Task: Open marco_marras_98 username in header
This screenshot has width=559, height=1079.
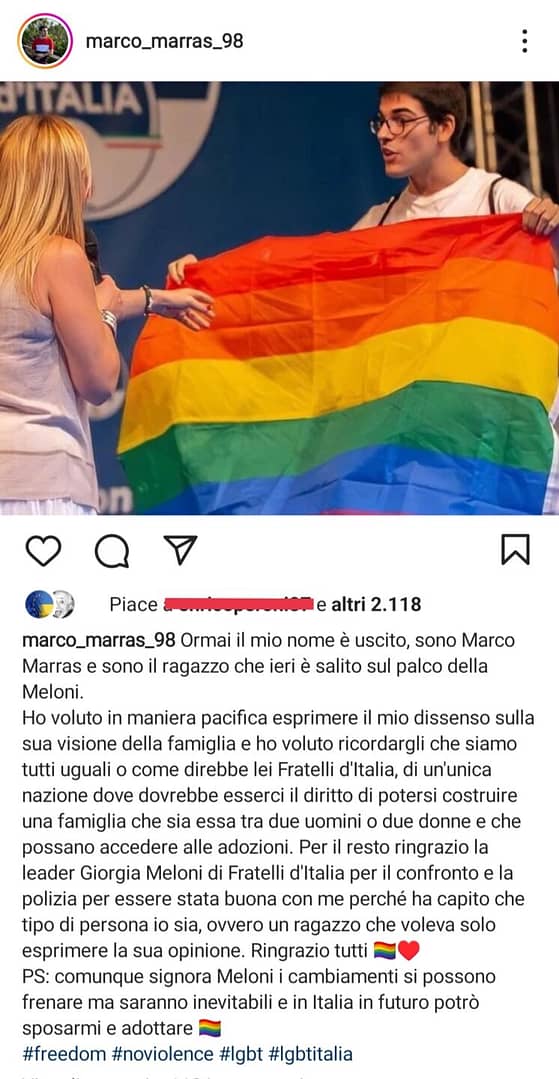Action: [x=165, y=41]
